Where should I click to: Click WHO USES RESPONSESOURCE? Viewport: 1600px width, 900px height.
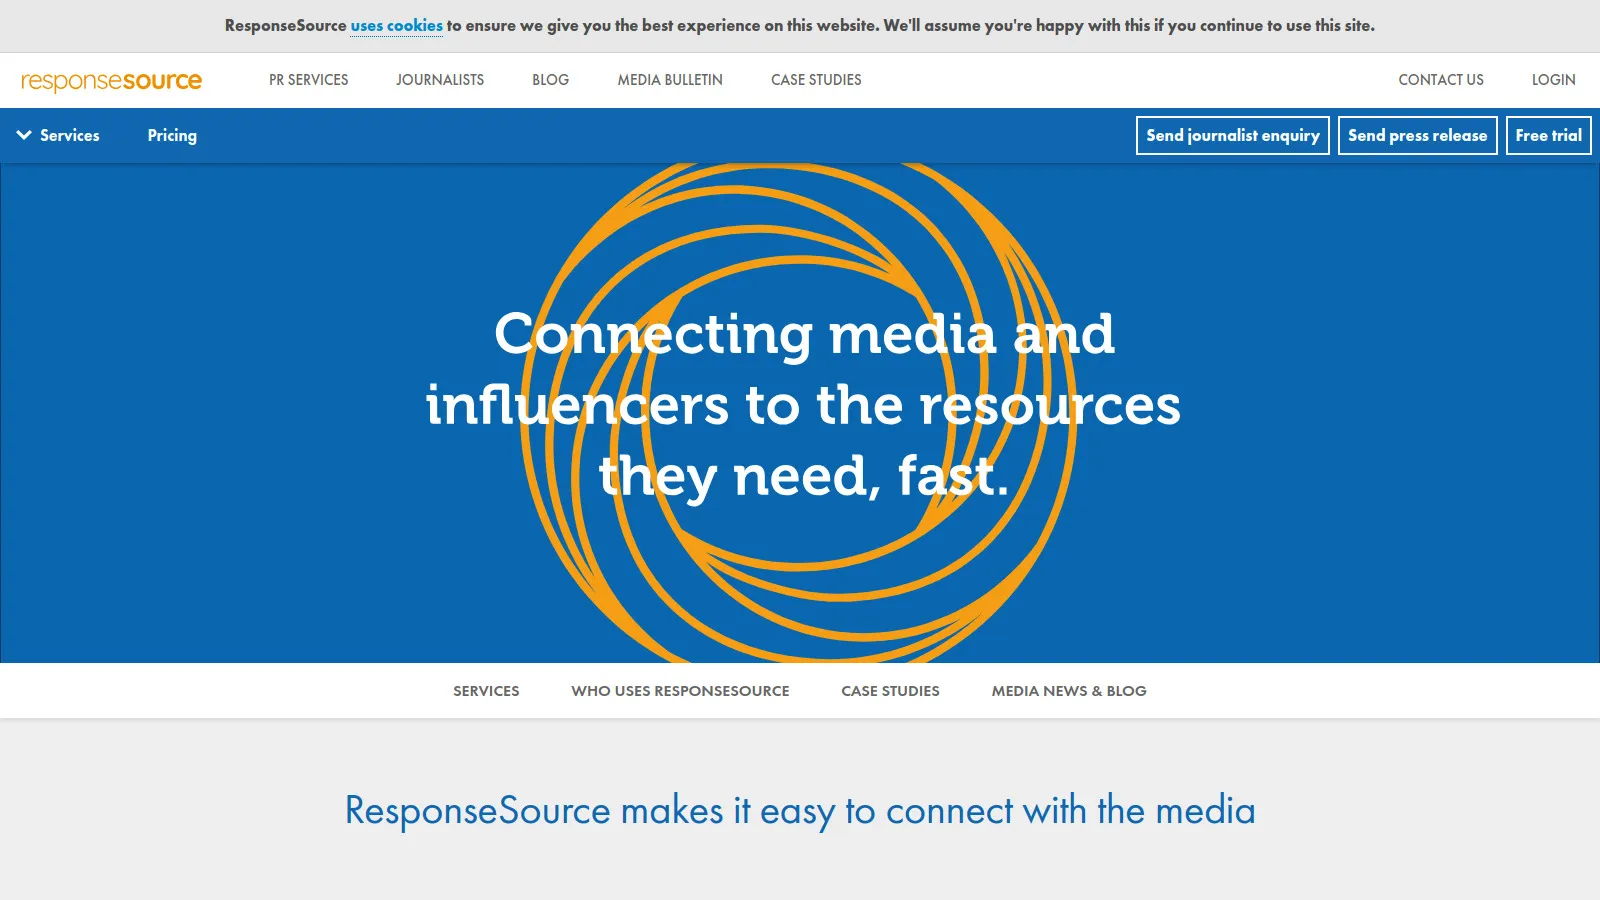(680, 690)
